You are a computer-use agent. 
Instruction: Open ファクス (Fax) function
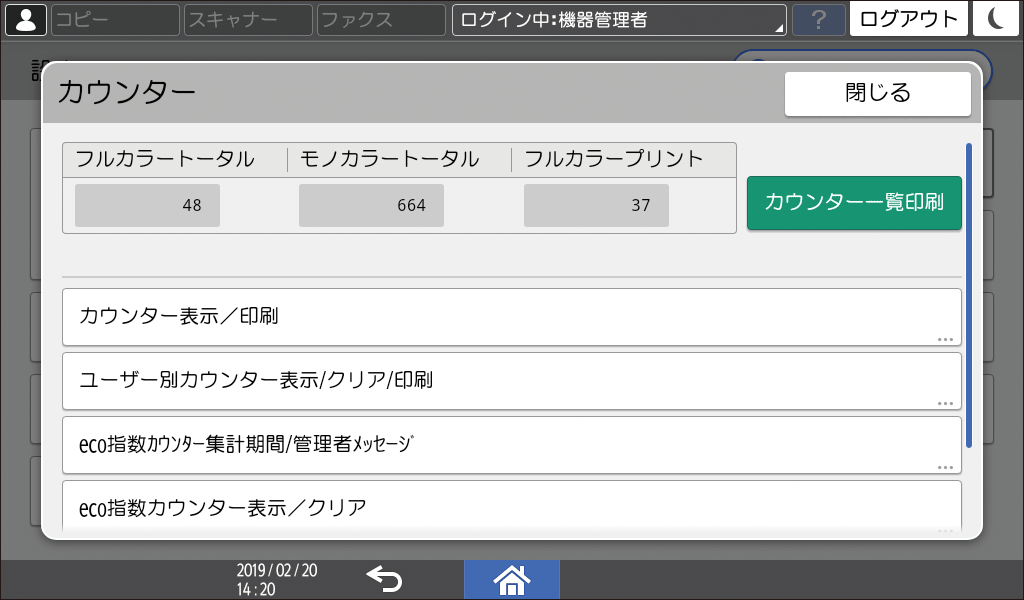pyautogui.click(x=380, y=18)
